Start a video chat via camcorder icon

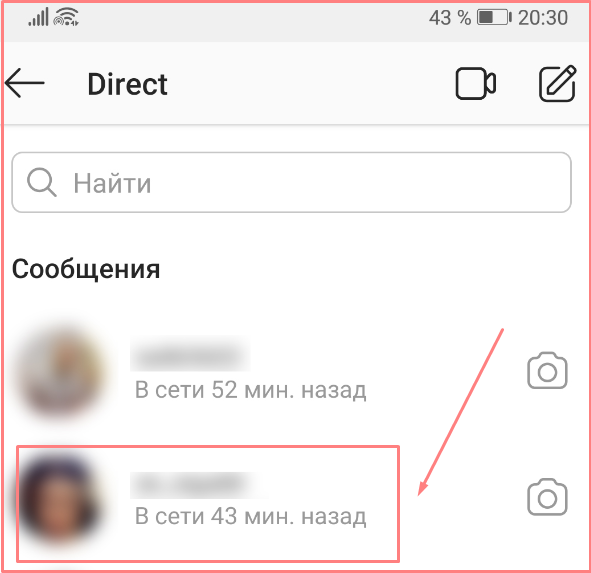point(476,83)
